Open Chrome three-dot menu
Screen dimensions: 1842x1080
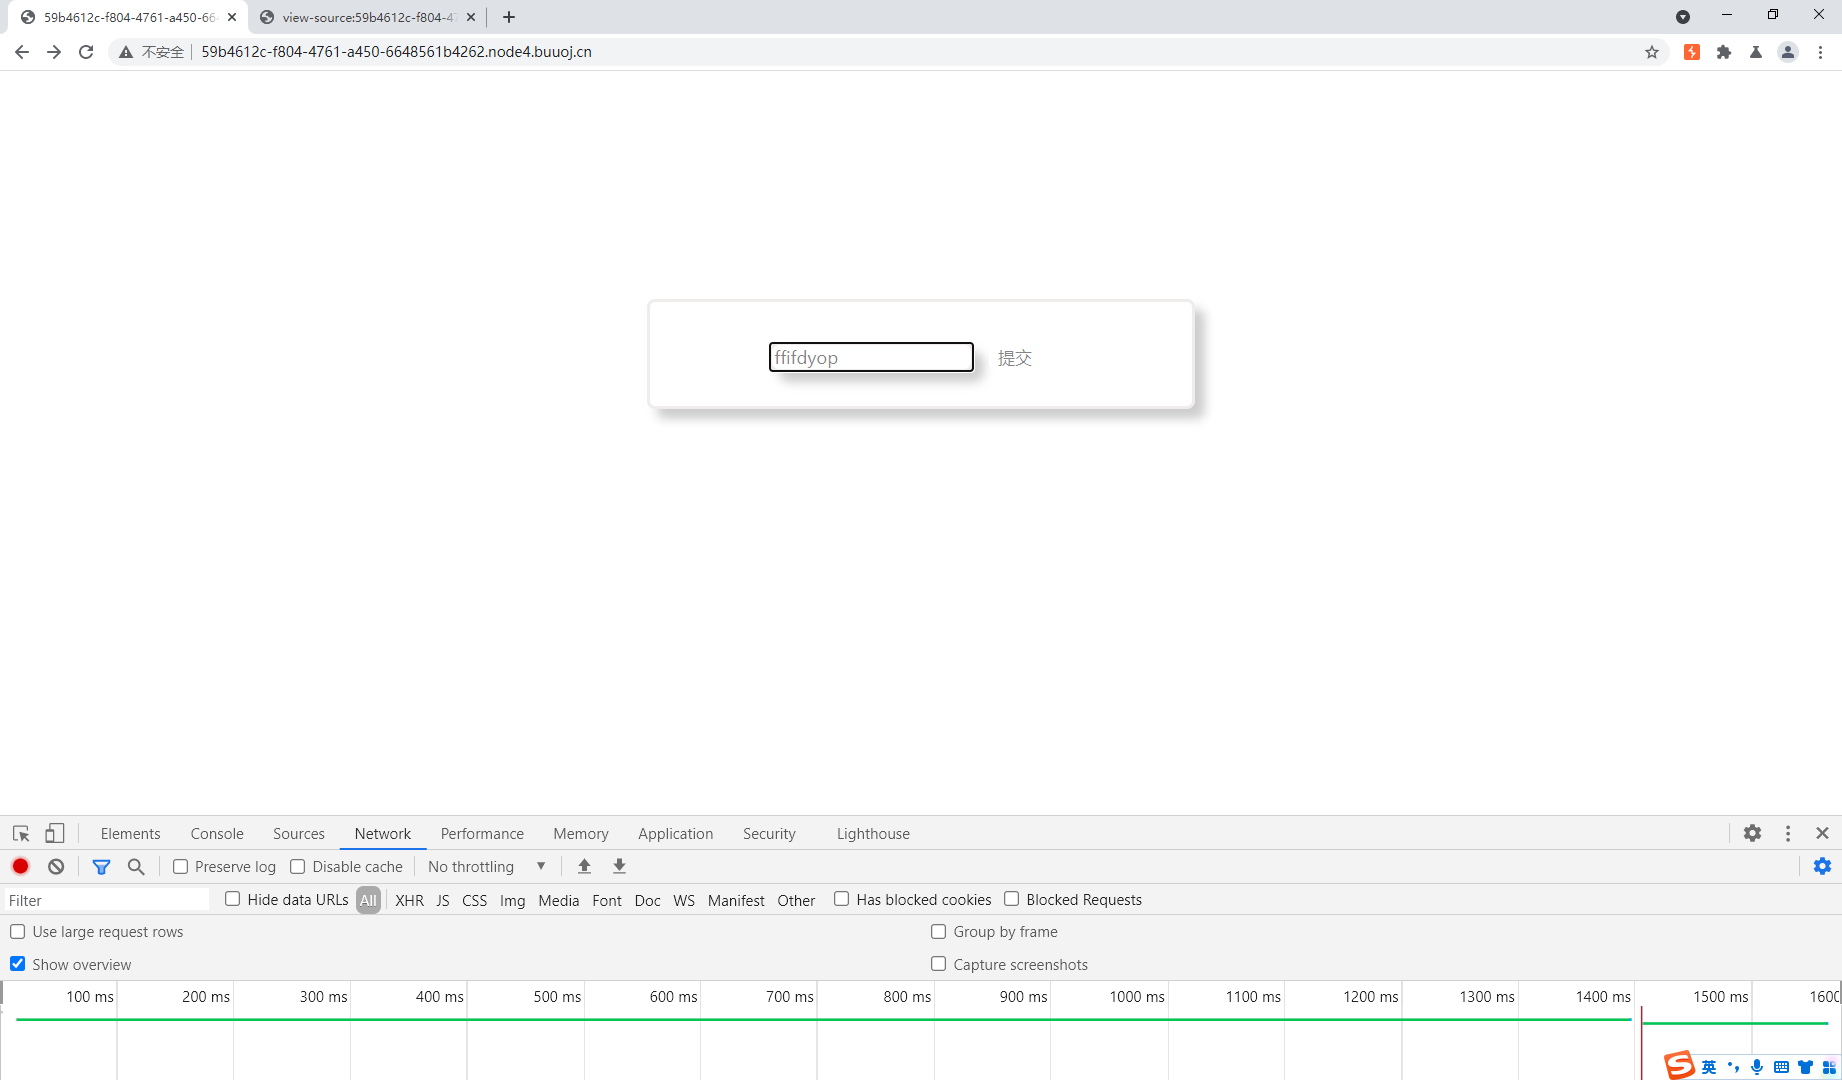click(x=1821, y=52)
